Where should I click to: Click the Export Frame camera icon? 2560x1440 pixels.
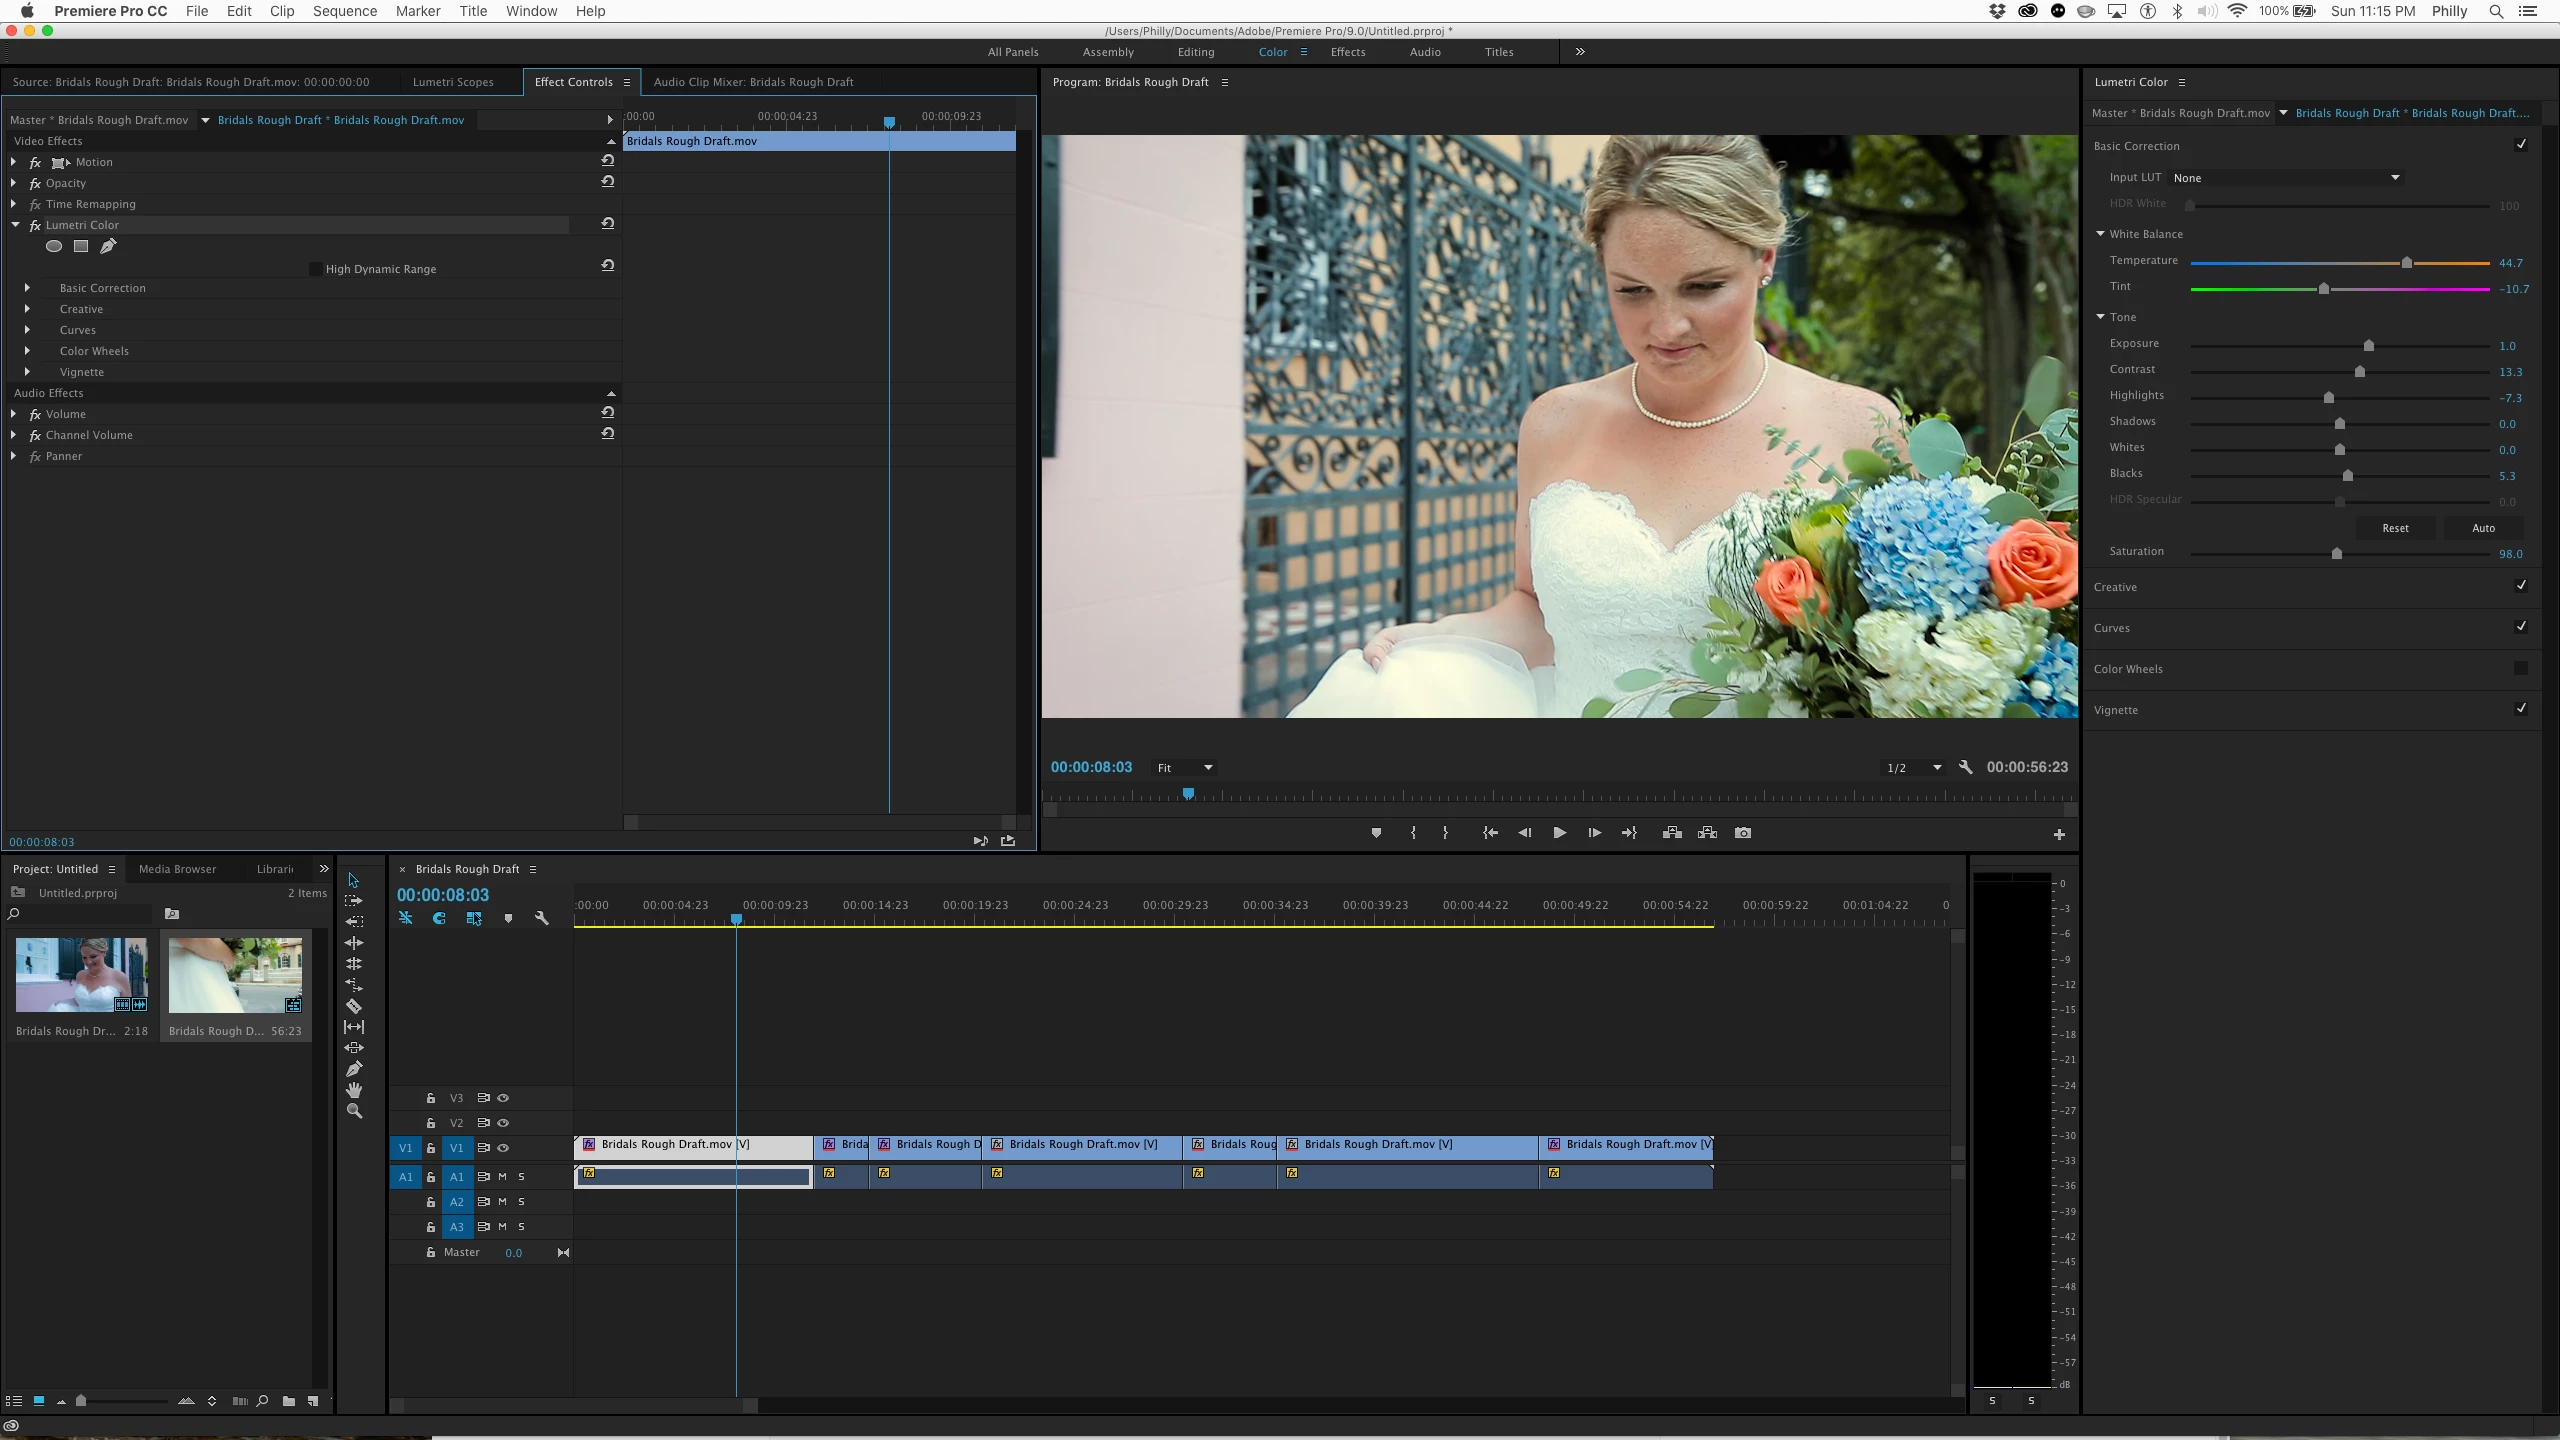pos(1743,833)
